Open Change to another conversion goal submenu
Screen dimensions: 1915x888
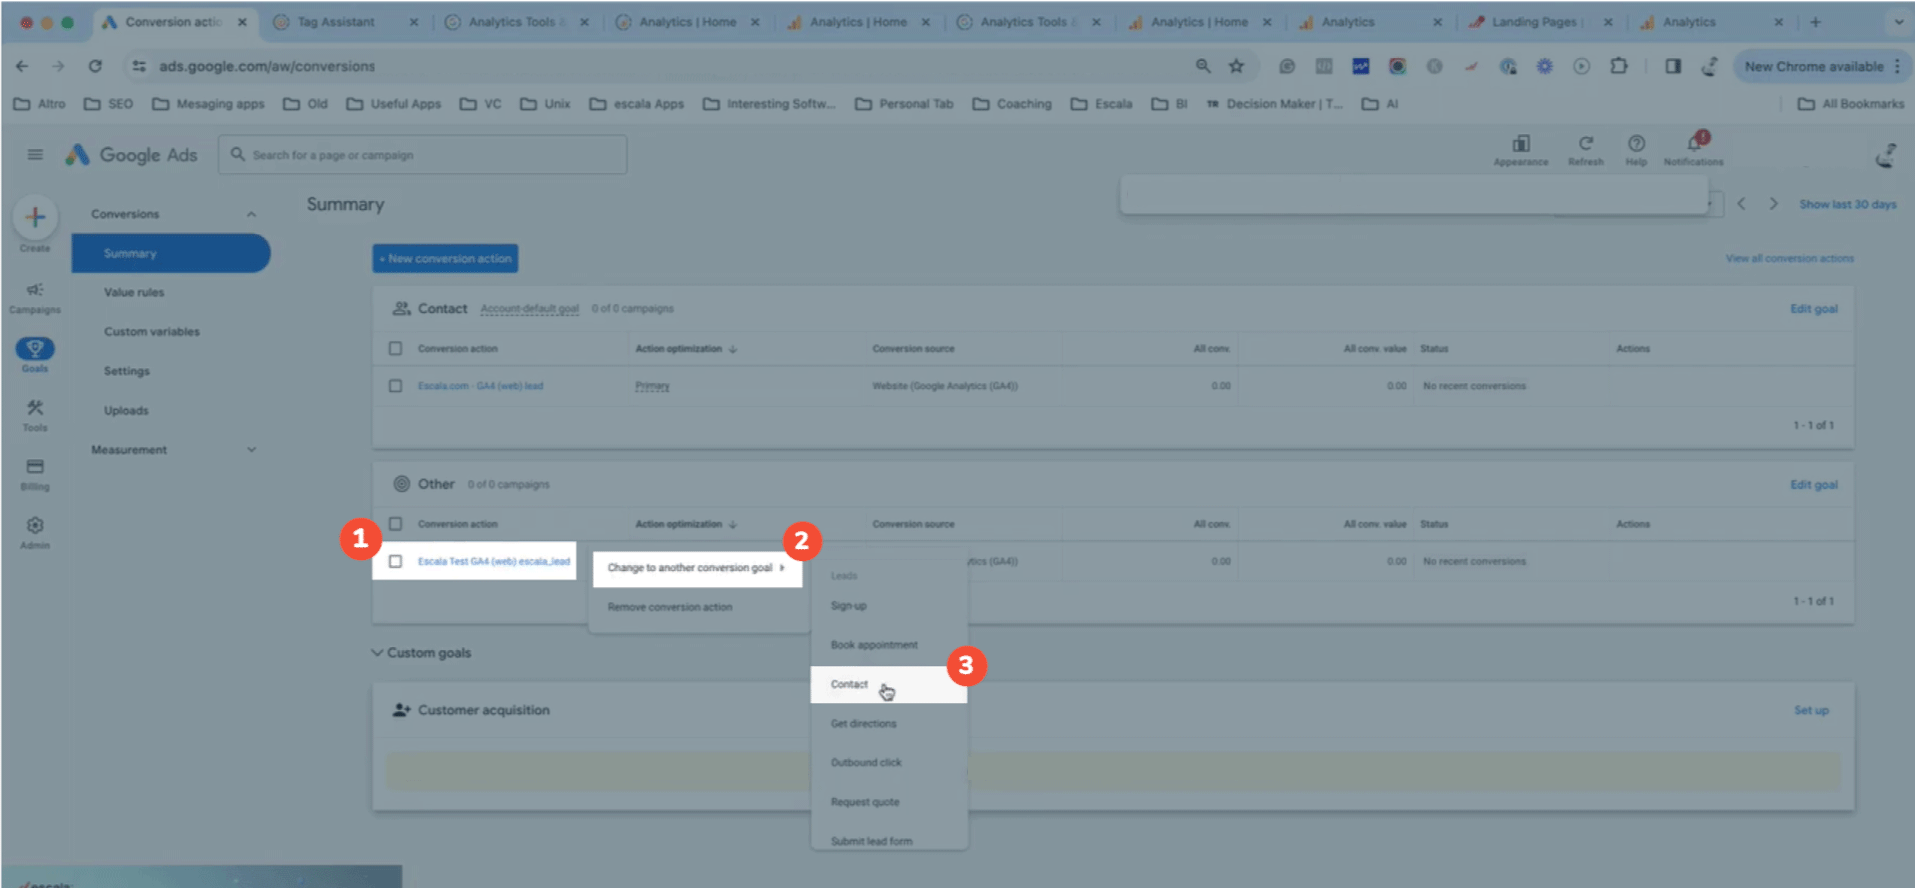pyautogui.click(x=697, y=568)
